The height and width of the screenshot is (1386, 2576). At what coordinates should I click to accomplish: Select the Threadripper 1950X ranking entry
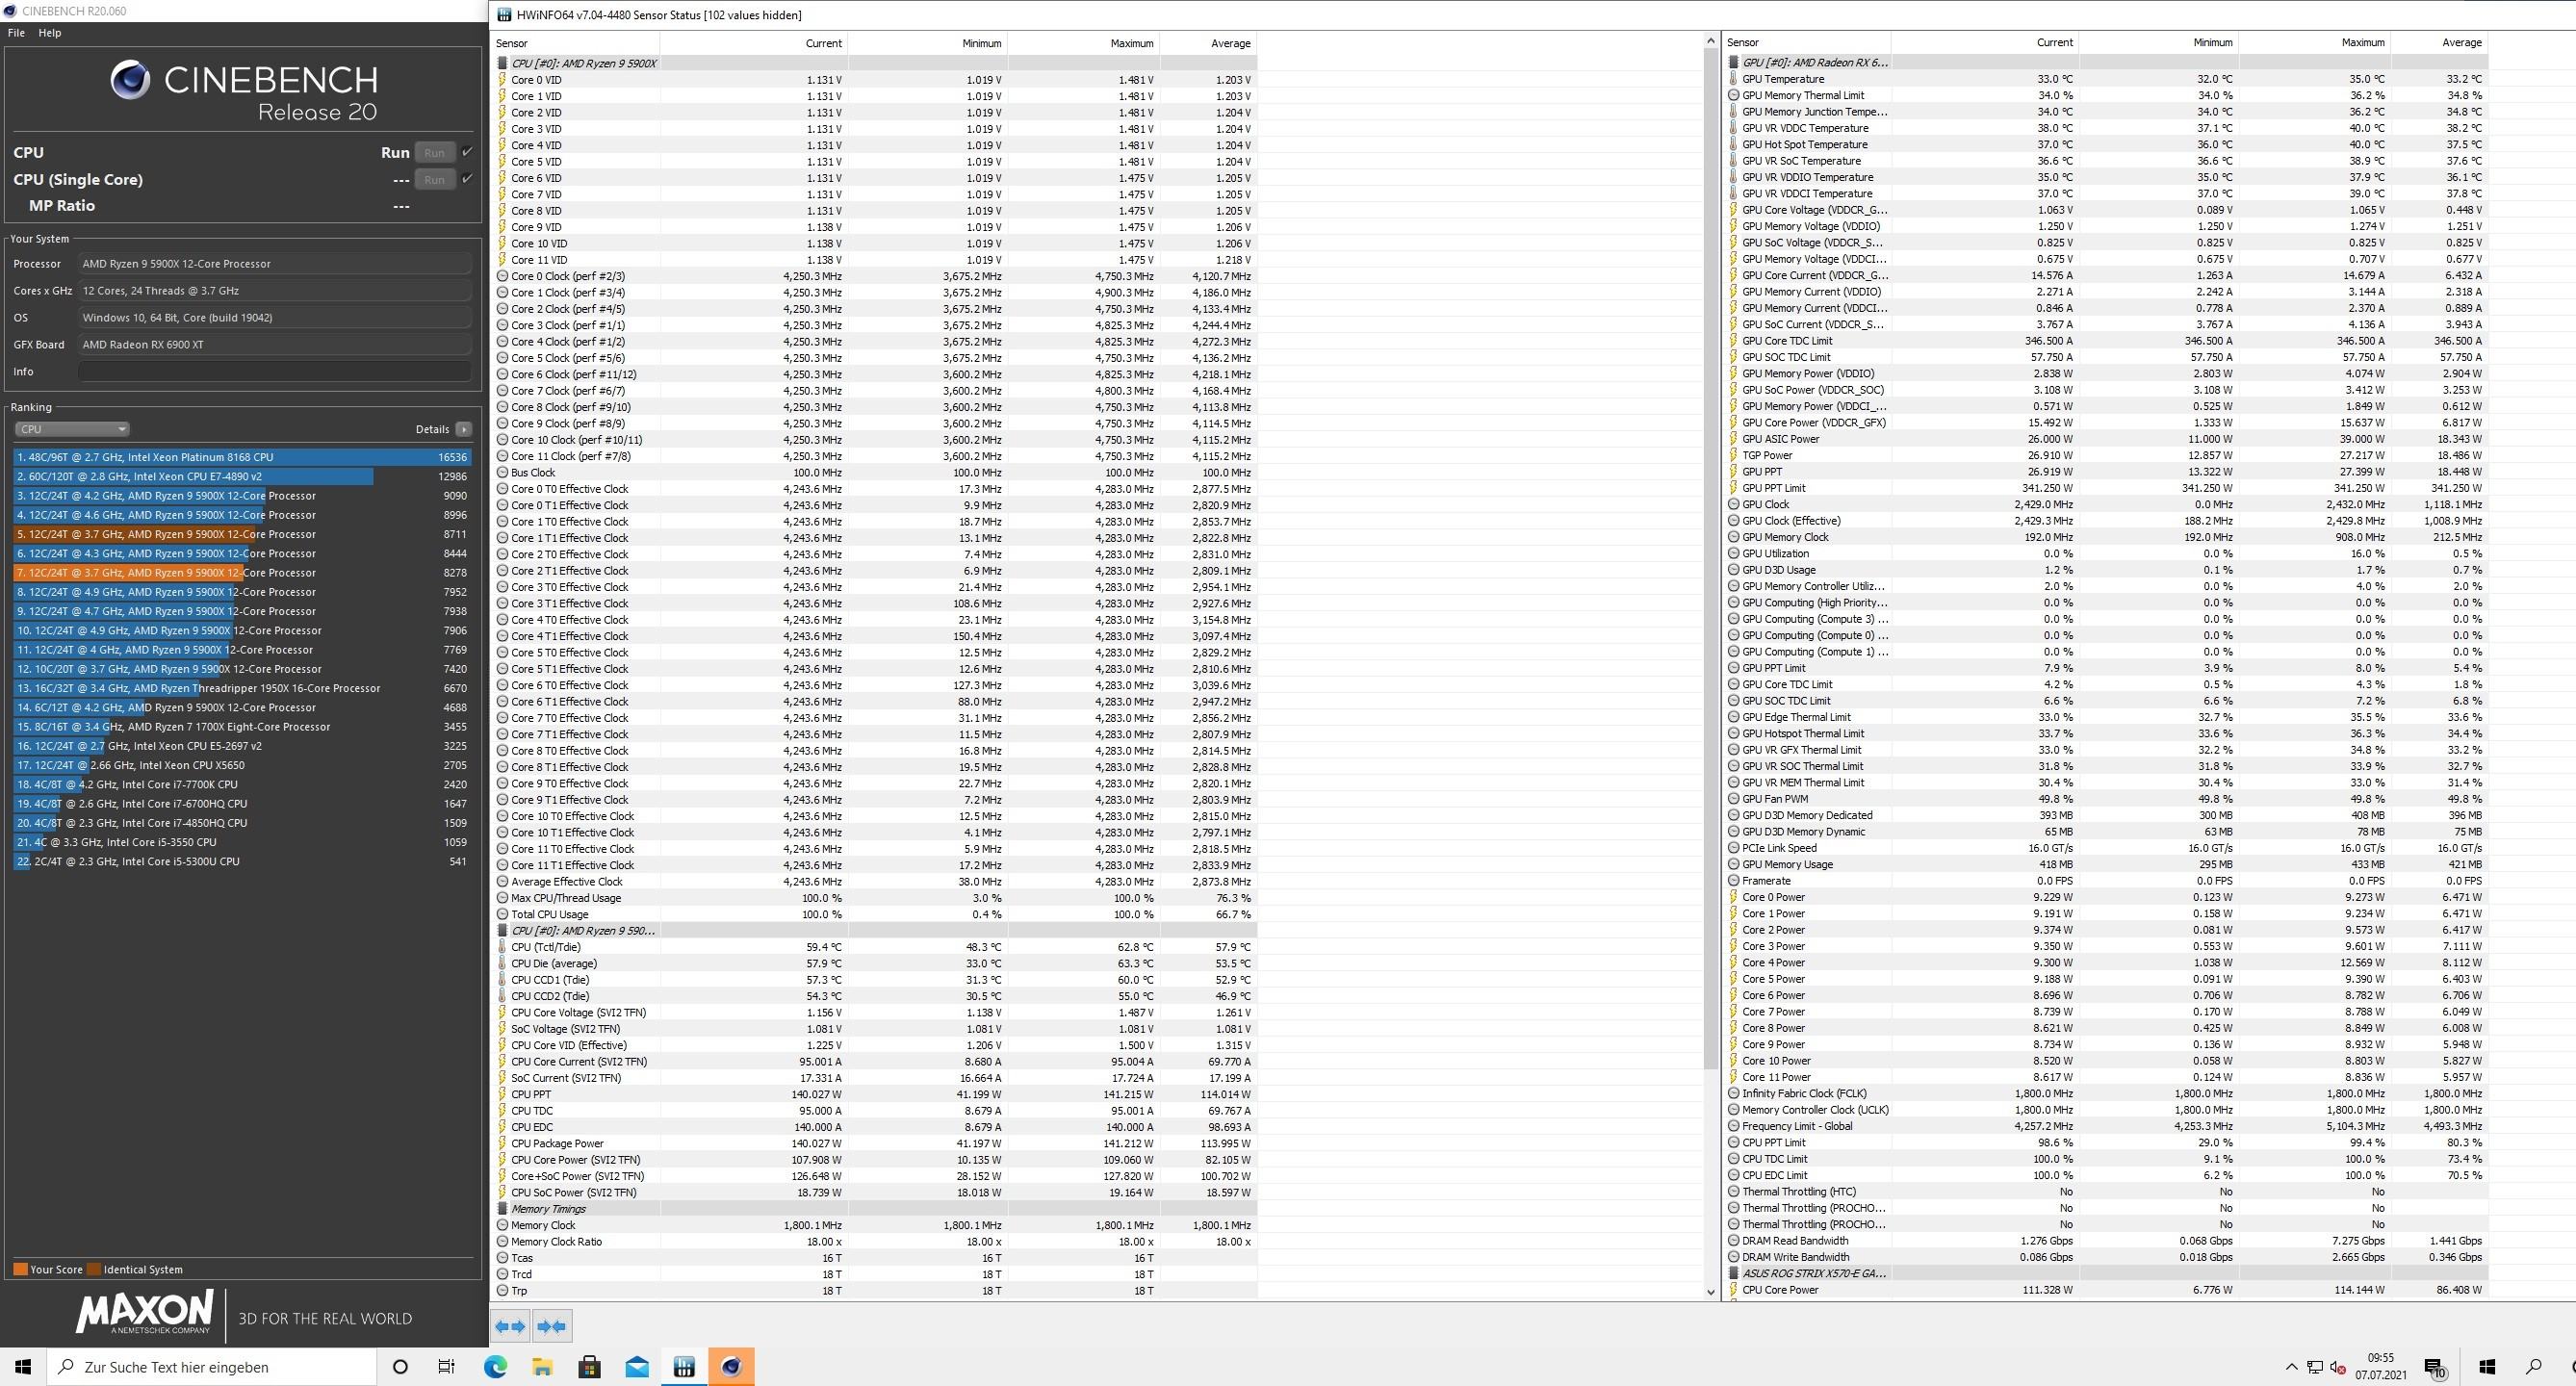click(x=242, y=688)
